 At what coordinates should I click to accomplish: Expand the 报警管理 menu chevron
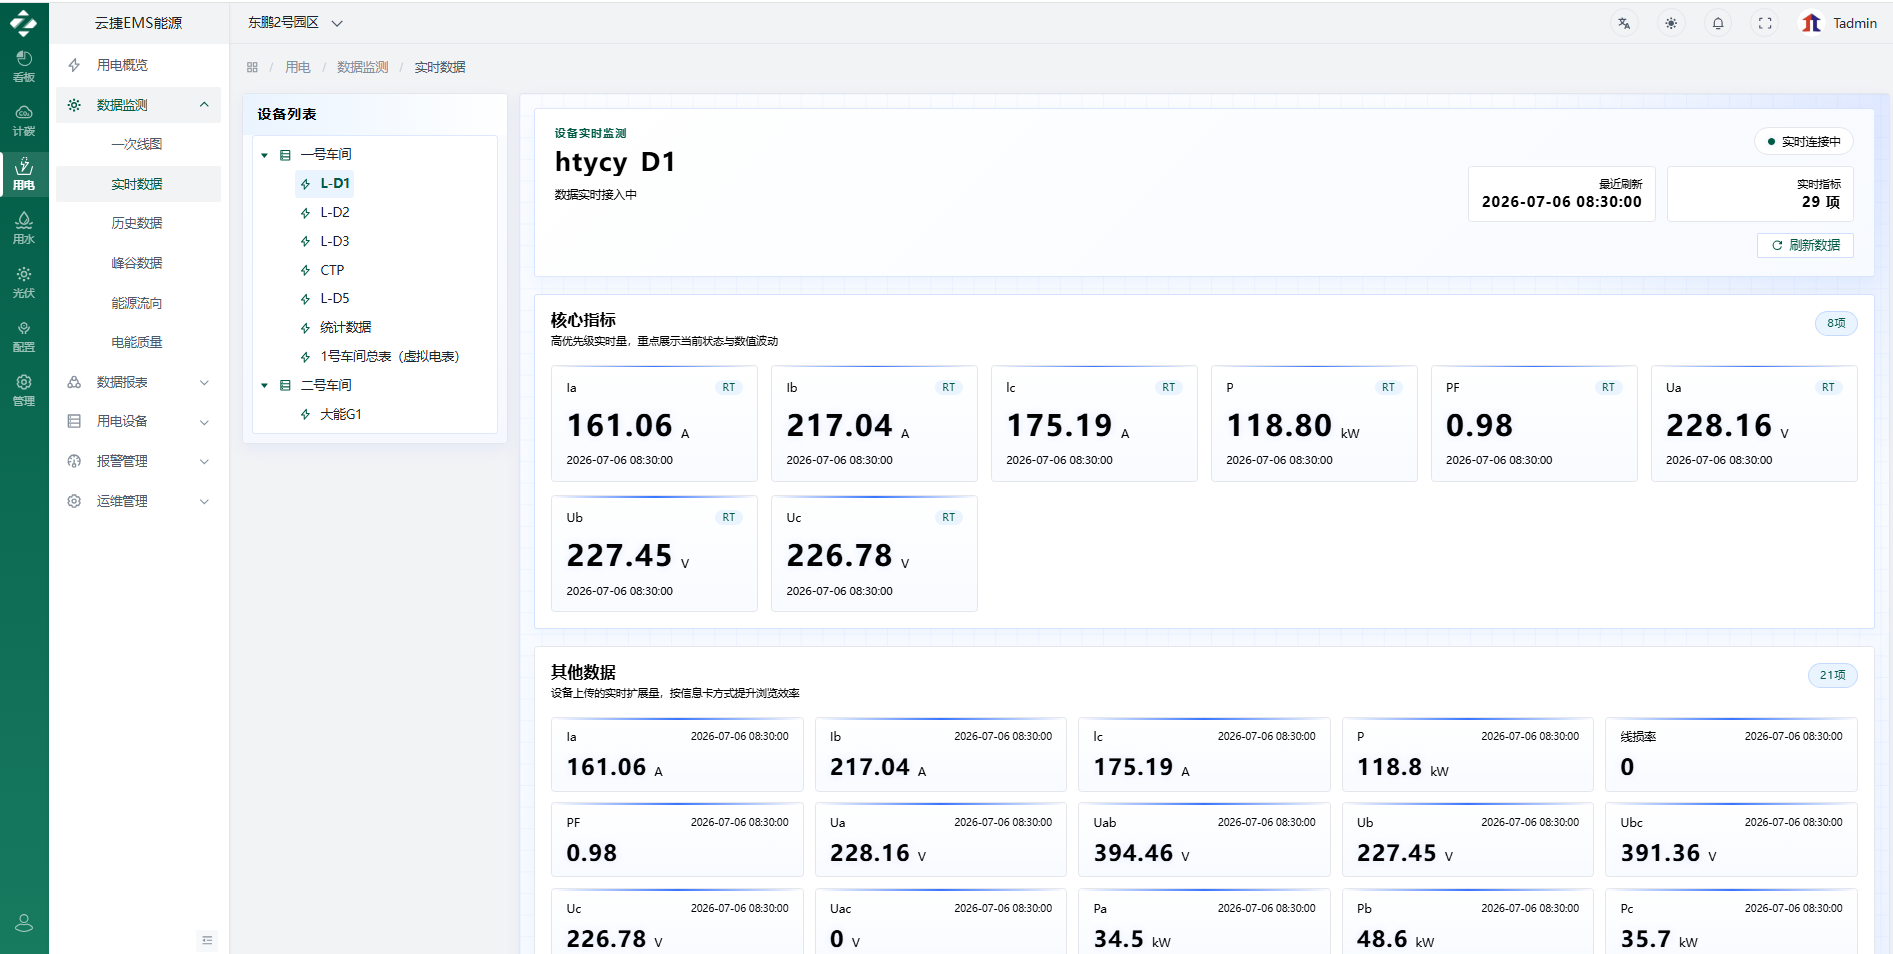[204, 461]
